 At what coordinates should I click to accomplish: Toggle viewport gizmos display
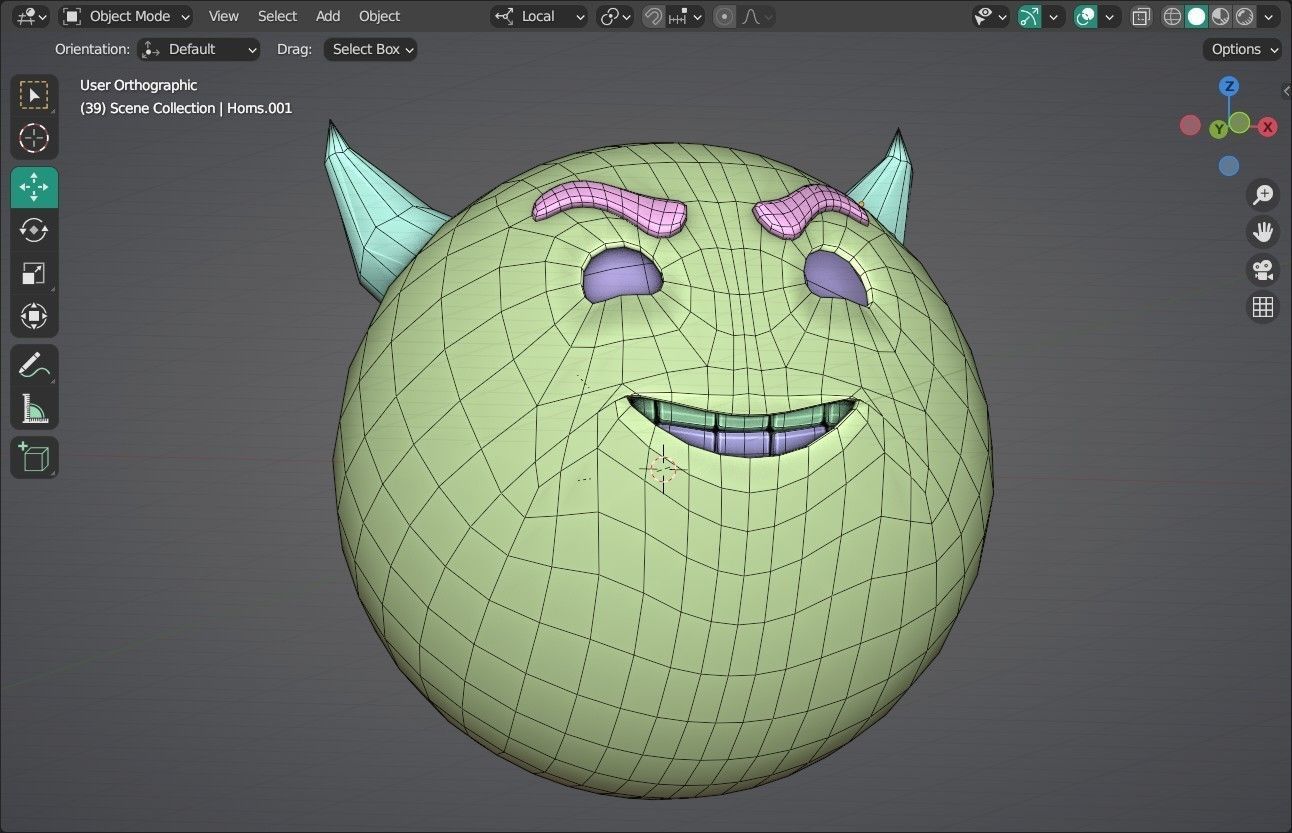click(1029, 16)
